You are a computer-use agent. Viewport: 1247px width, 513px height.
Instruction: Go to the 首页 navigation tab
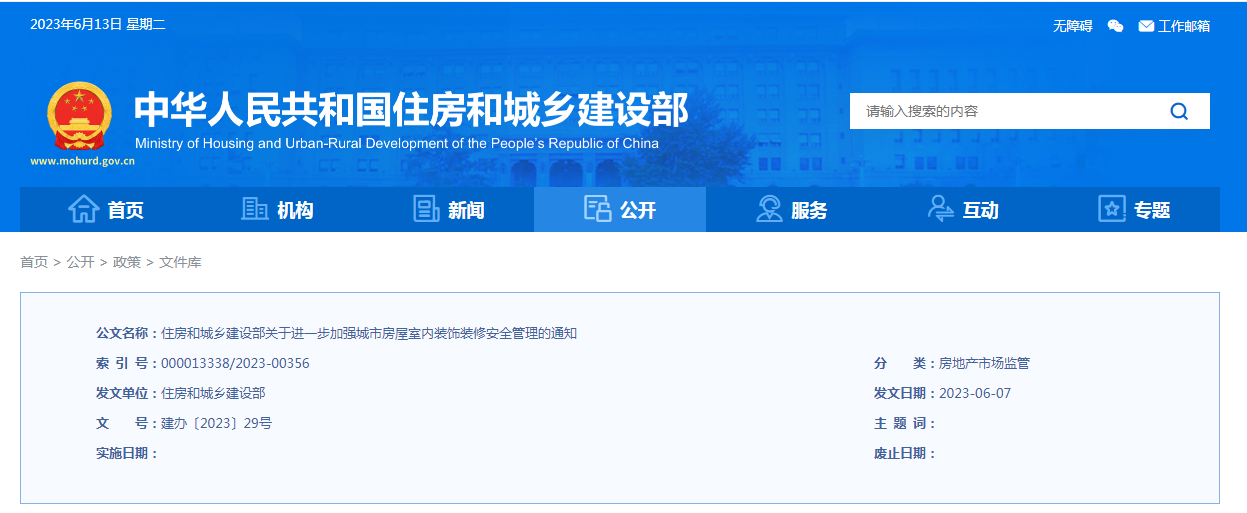point(106,209)
